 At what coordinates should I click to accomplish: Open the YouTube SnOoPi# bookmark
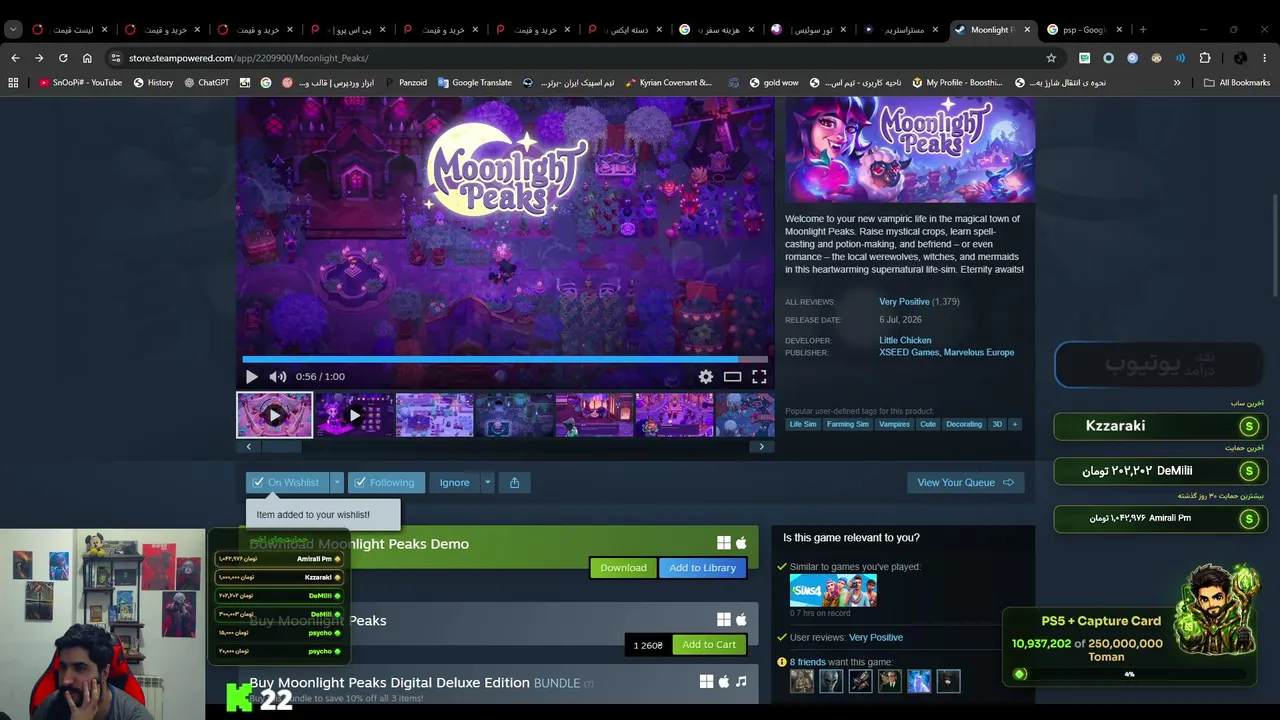(x=80, y=83)
